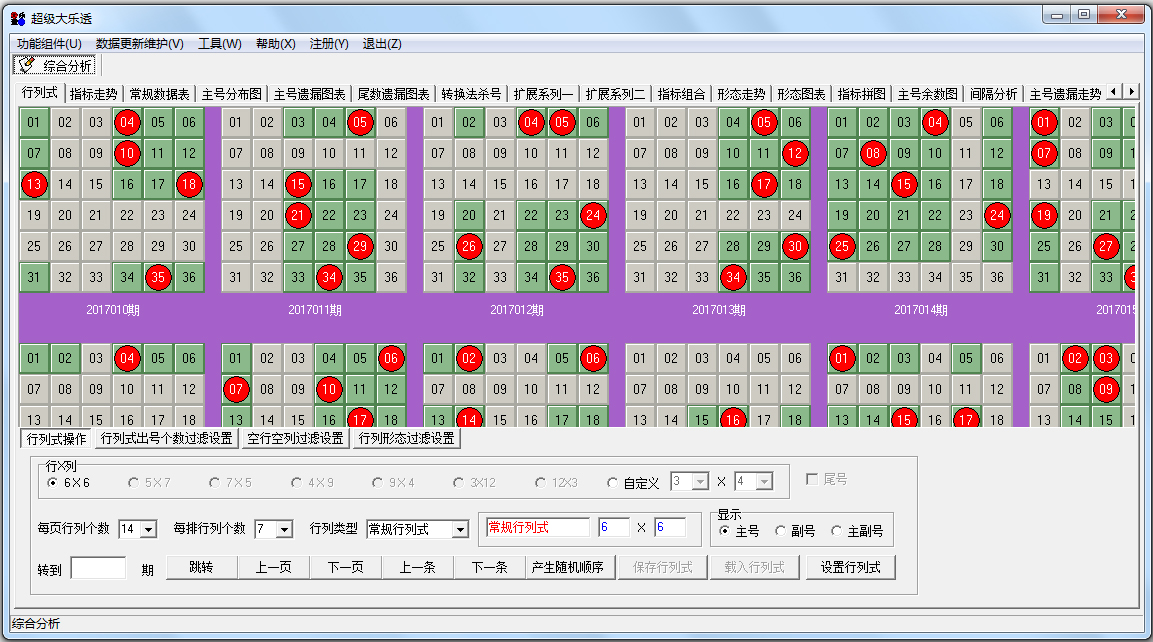Click 退出(Z) menu
Screen dimensions: 1153x642
[382, 43]
